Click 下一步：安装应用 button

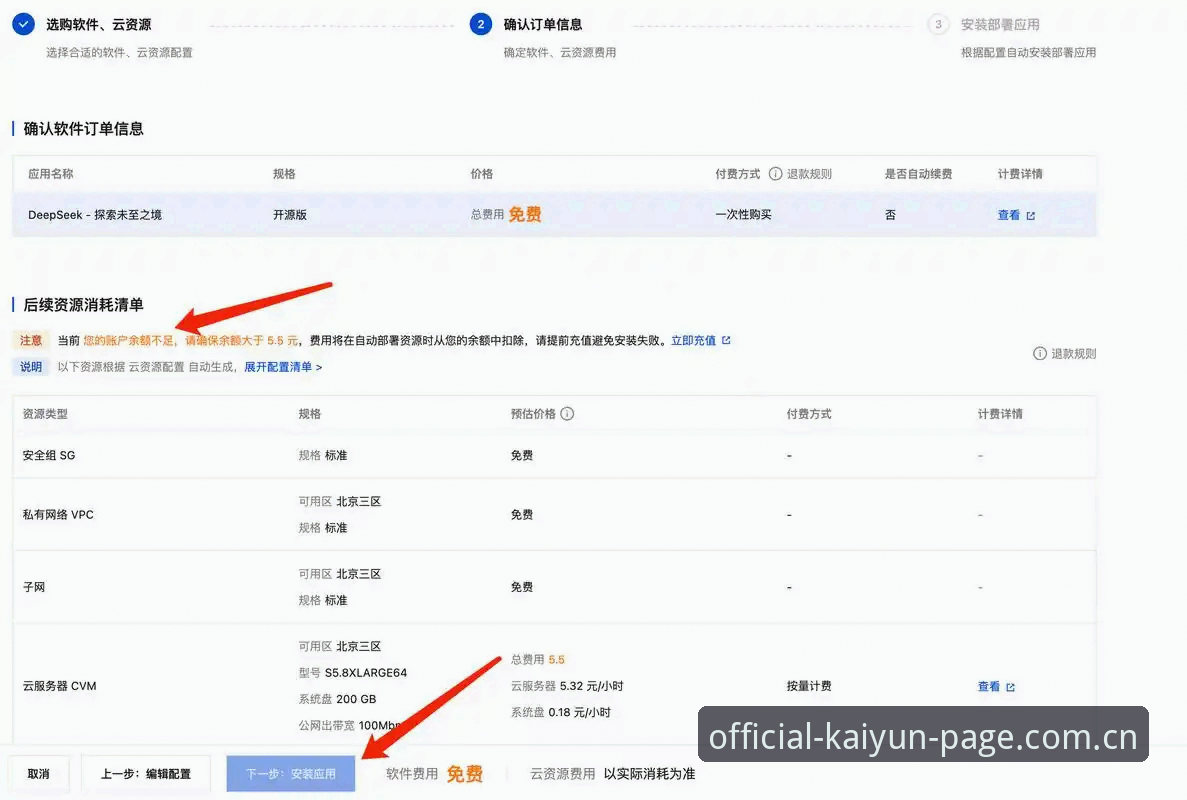pos(291,774)
